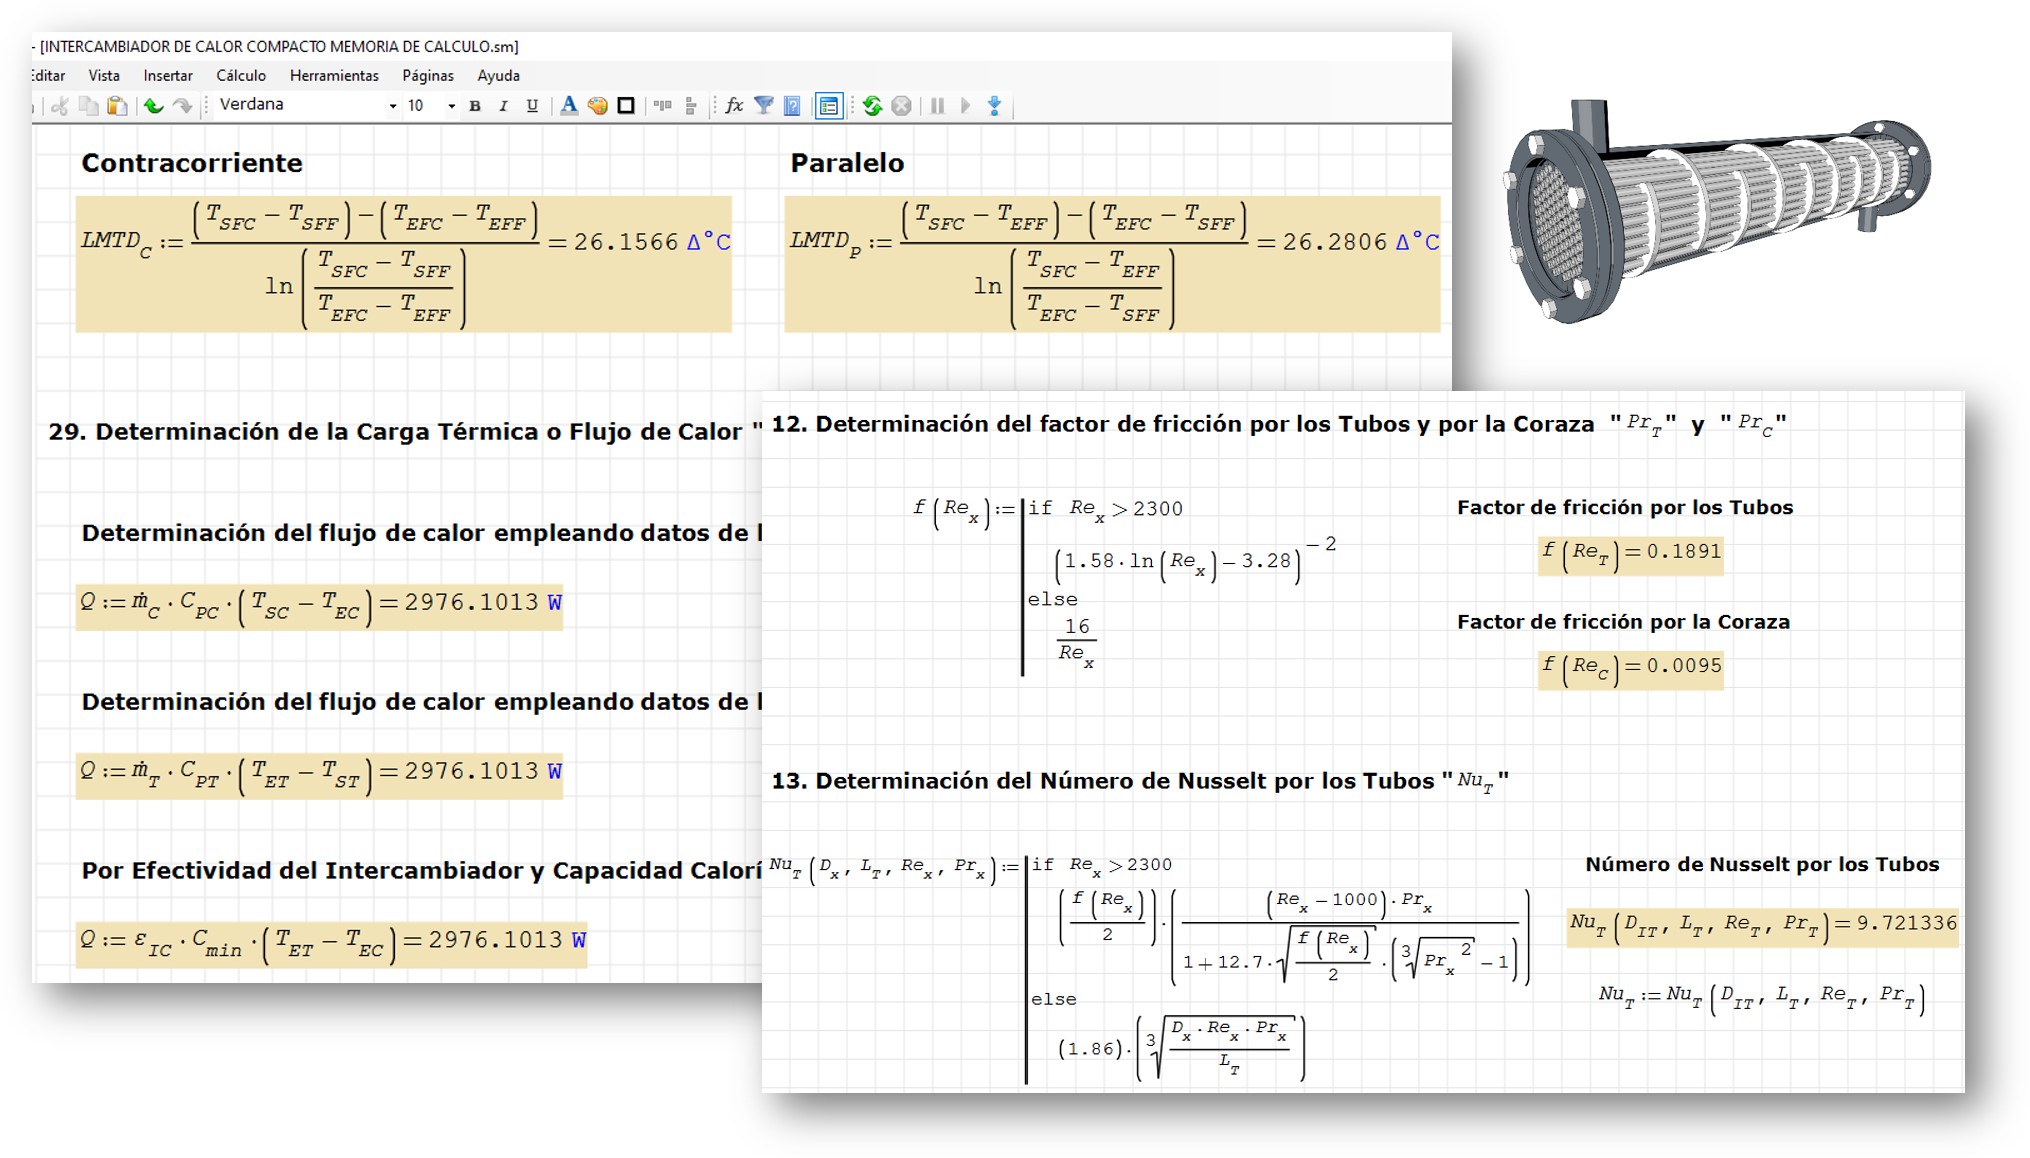Click the text color A icon
Image resolution: width=2030 pixels, height=1158 pixels.
[568, 106]
